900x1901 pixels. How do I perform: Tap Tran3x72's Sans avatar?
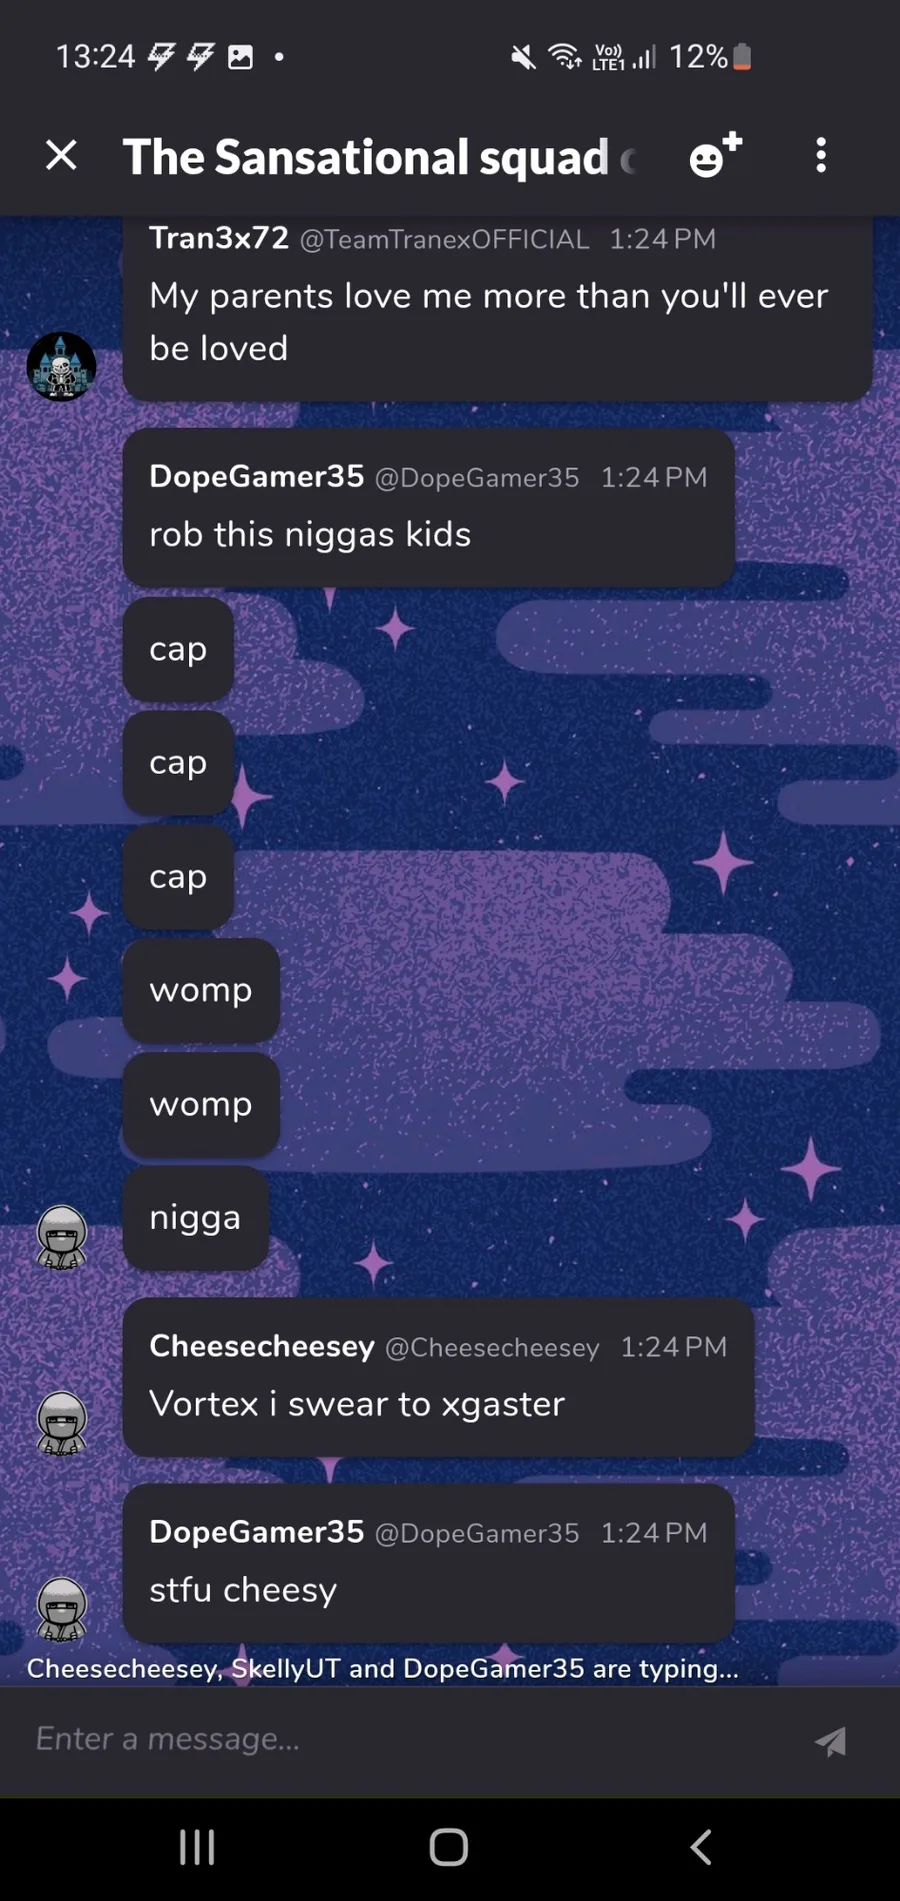[61, 366]
